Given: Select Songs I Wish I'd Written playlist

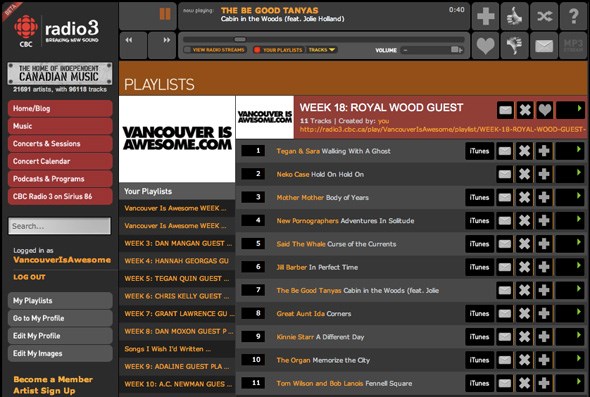Looking at the screenshot, I should [177, 349].
